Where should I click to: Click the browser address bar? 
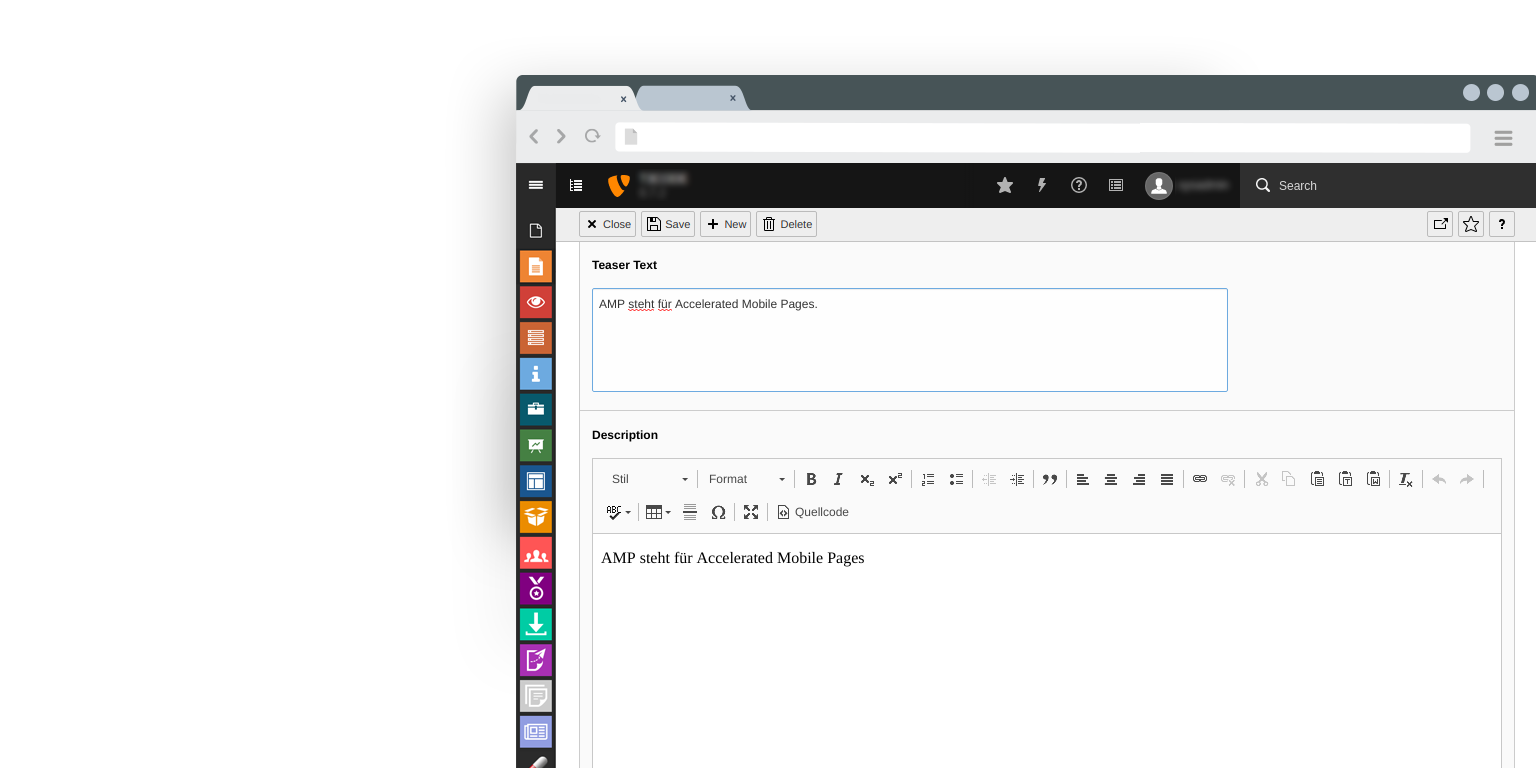(1042, 137)
